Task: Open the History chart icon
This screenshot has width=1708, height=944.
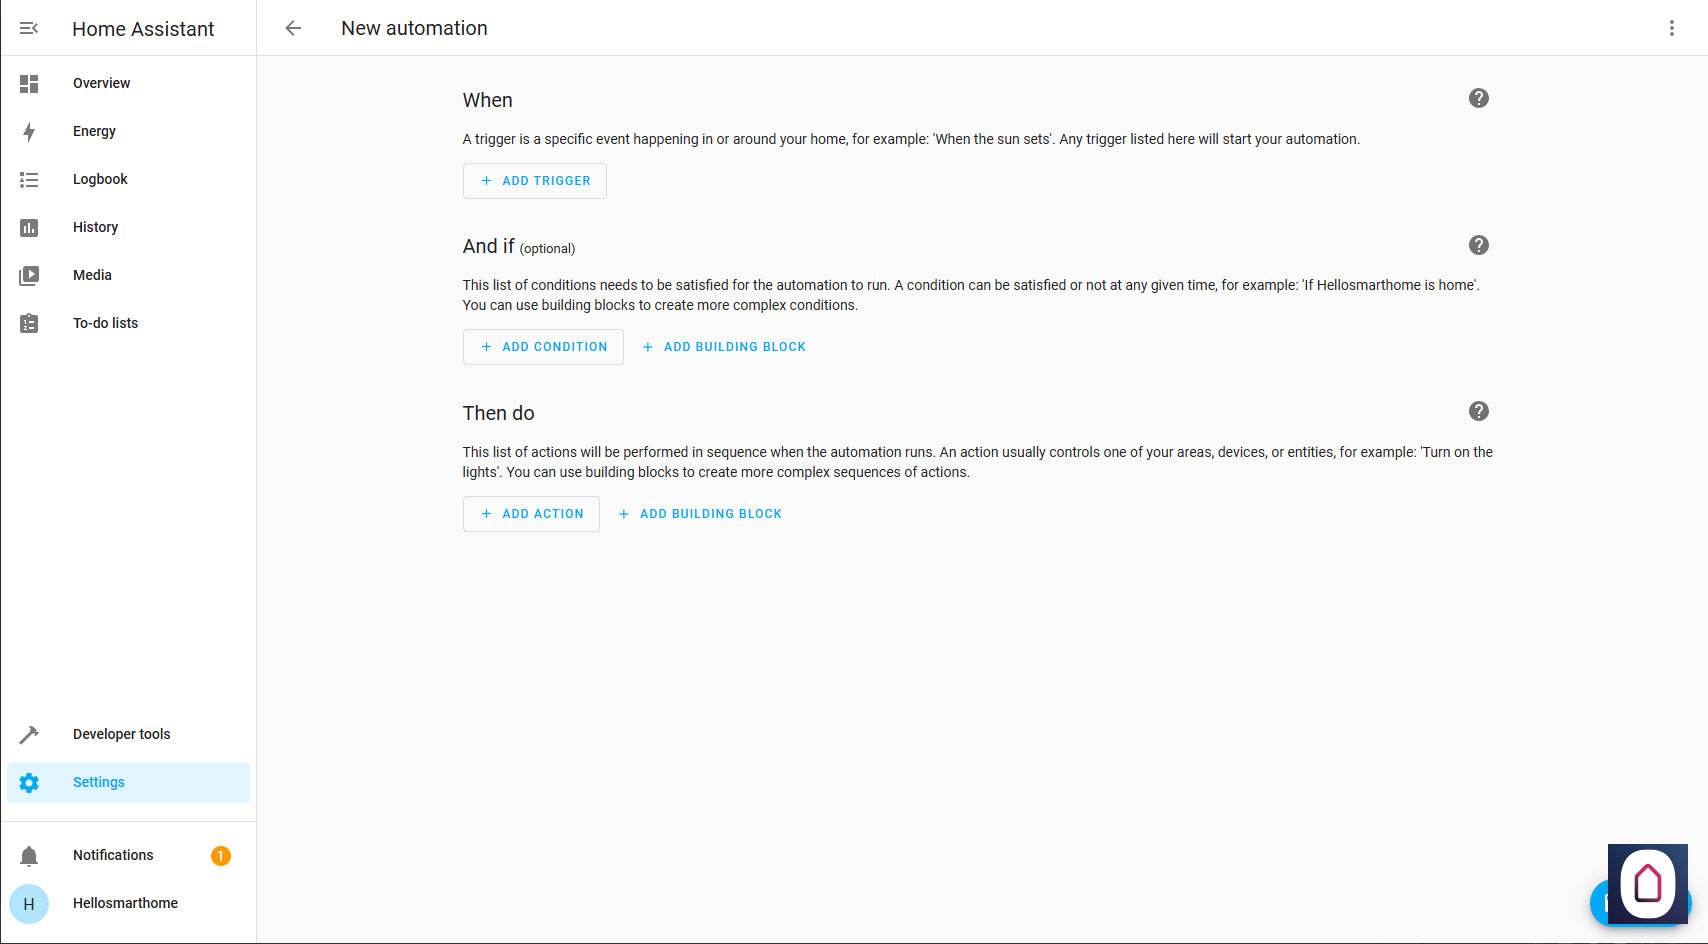Action: (x=29, y=228)
